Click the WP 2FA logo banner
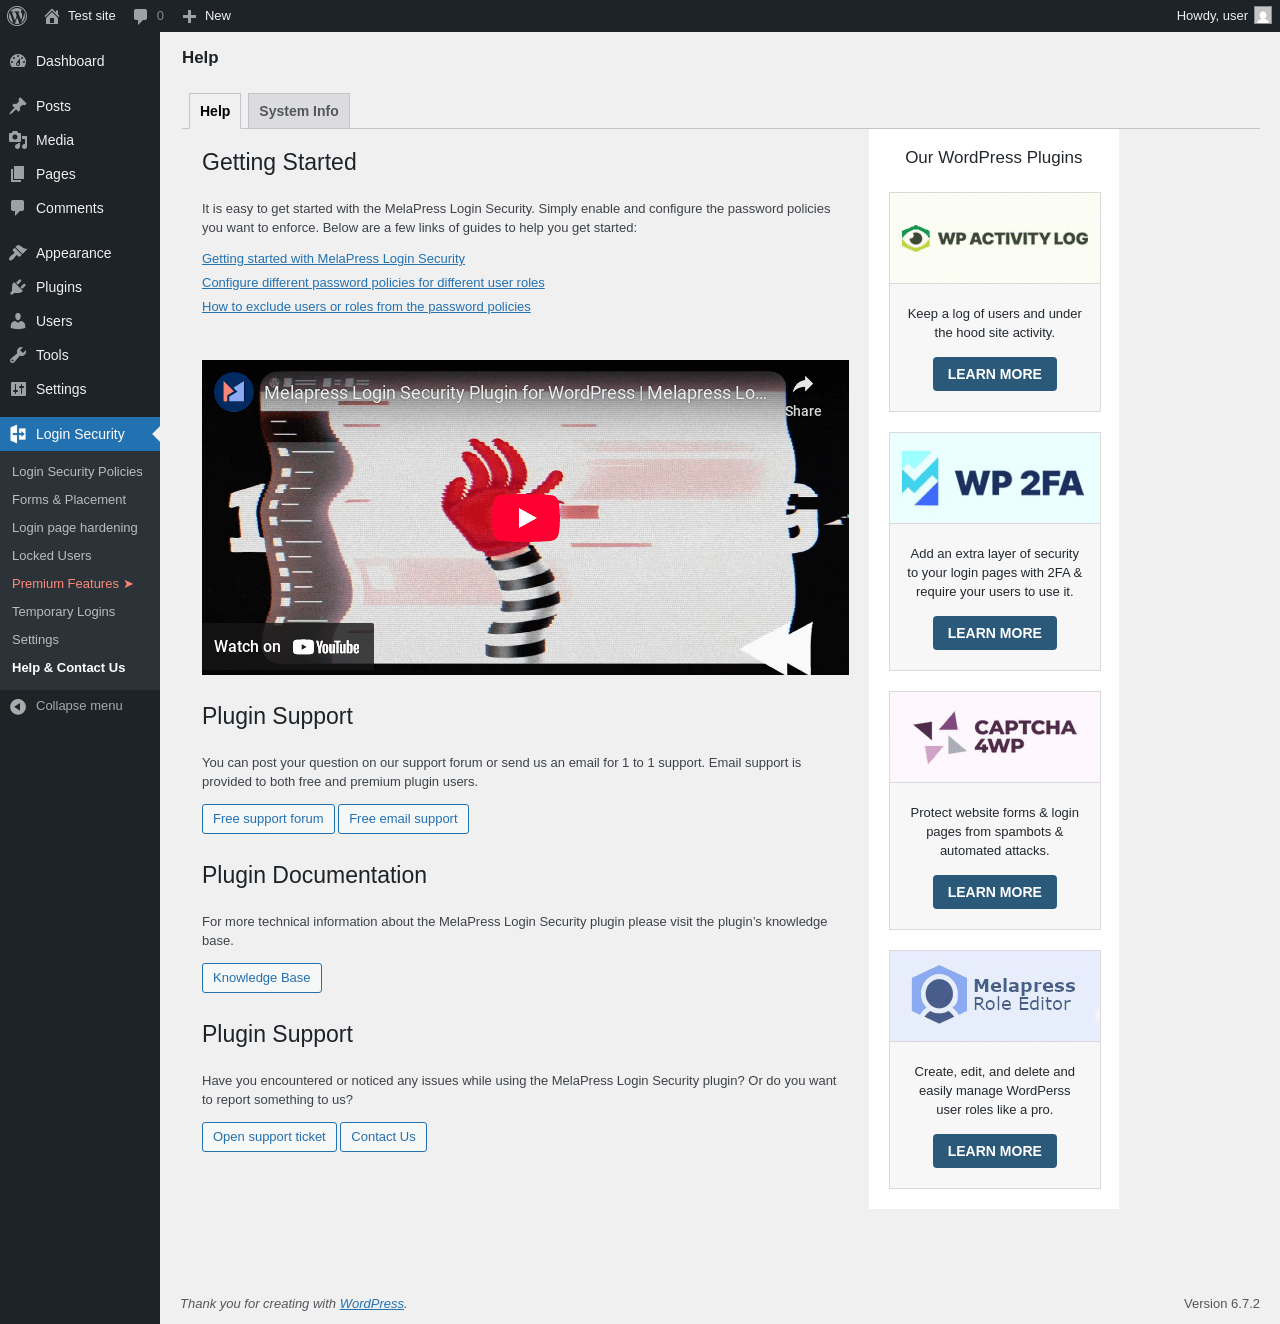 [995, 478]
